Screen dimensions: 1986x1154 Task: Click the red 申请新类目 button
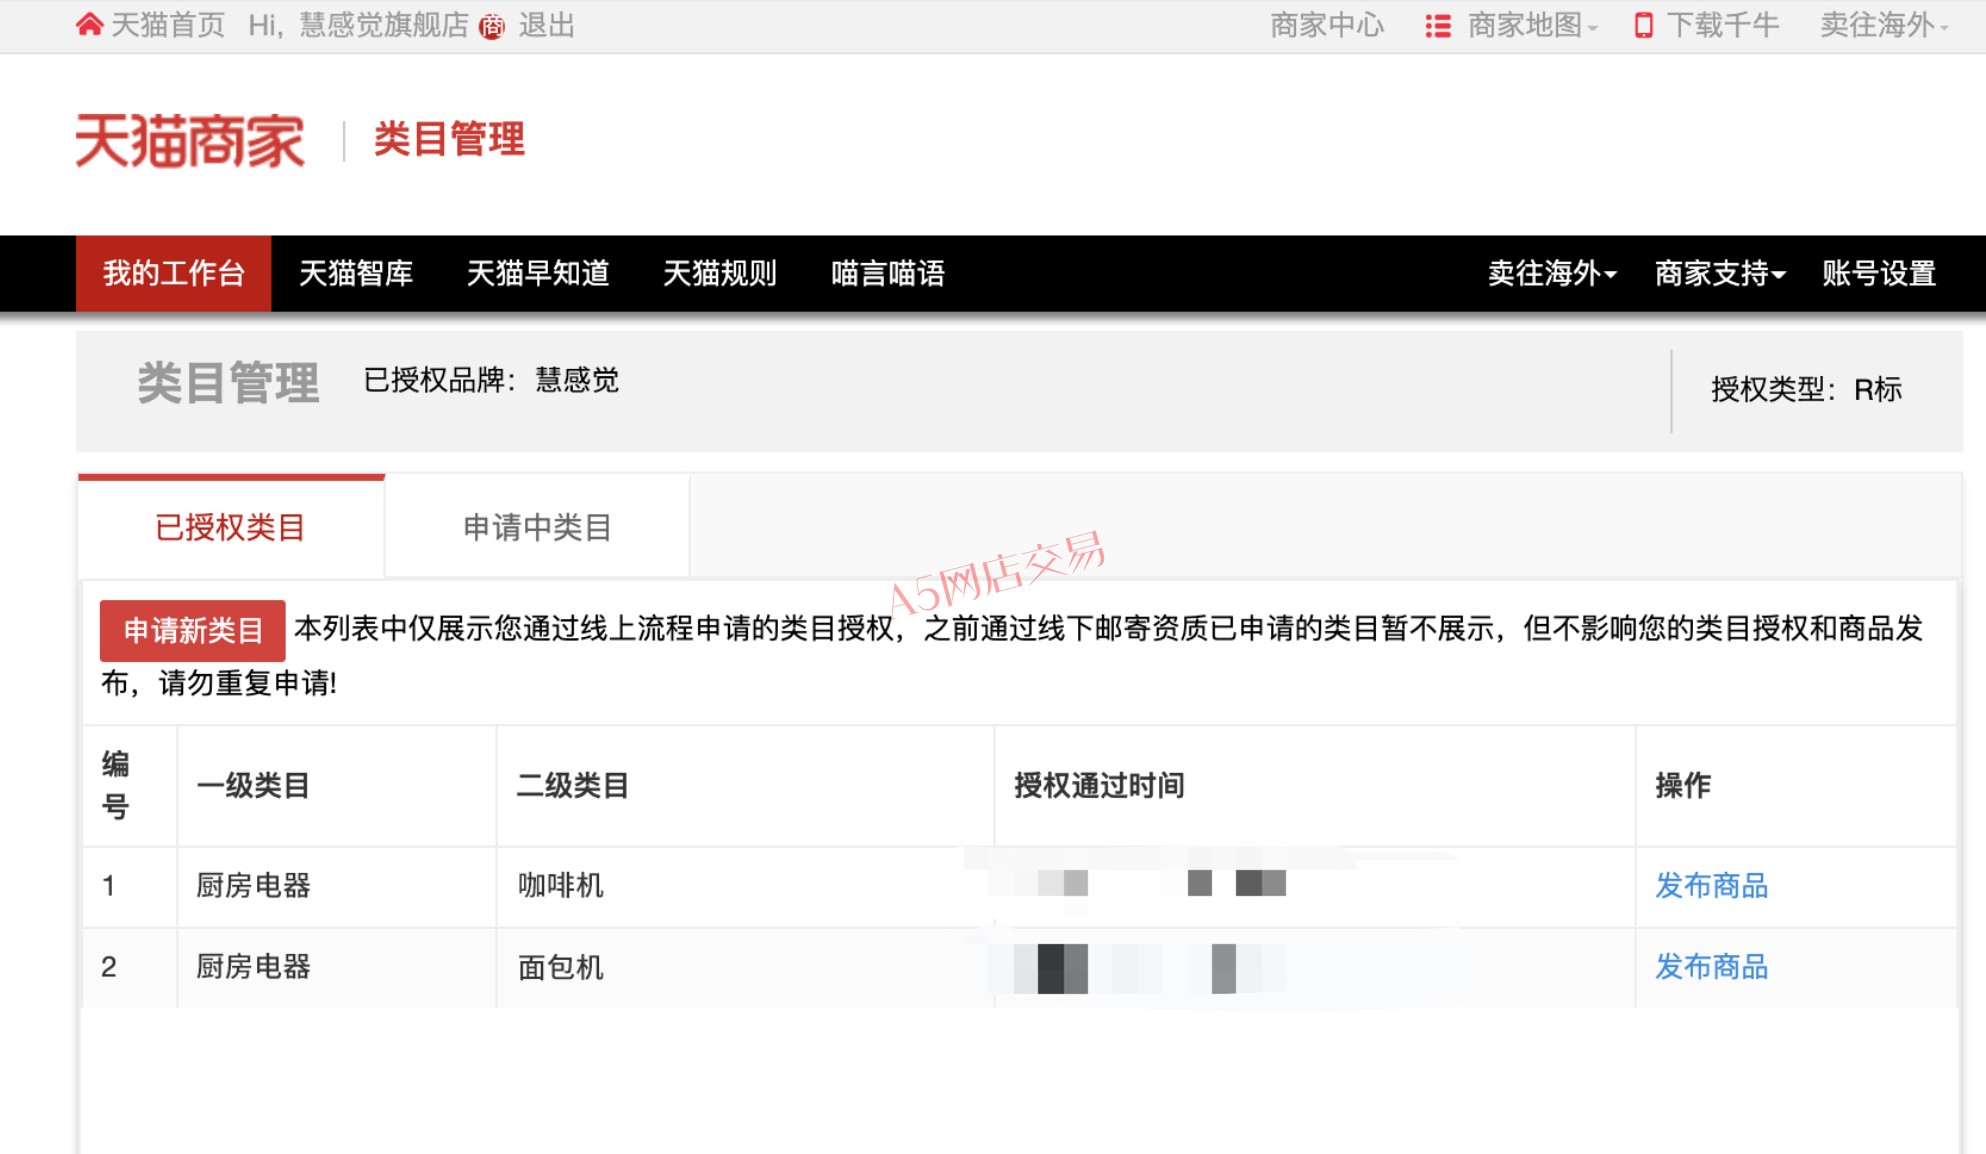tap(192, 630)
